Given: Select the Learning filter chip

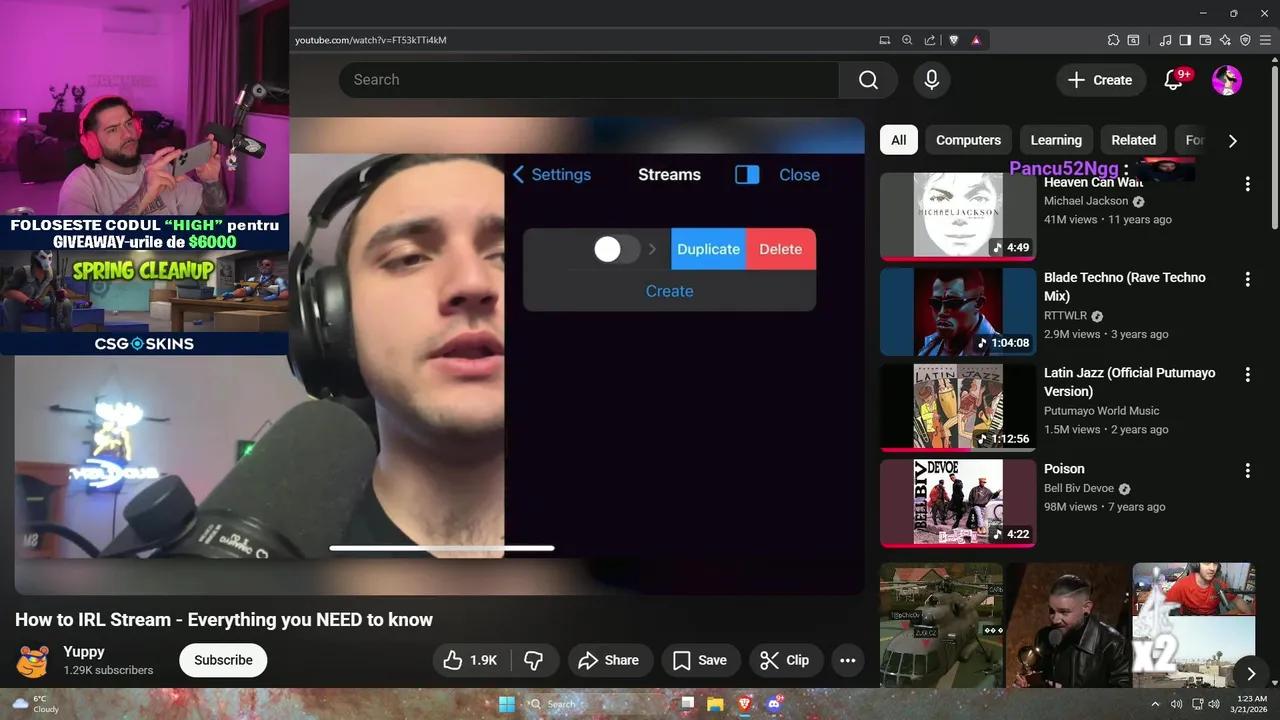Looking at the screenshot, I should point(1056,140).
